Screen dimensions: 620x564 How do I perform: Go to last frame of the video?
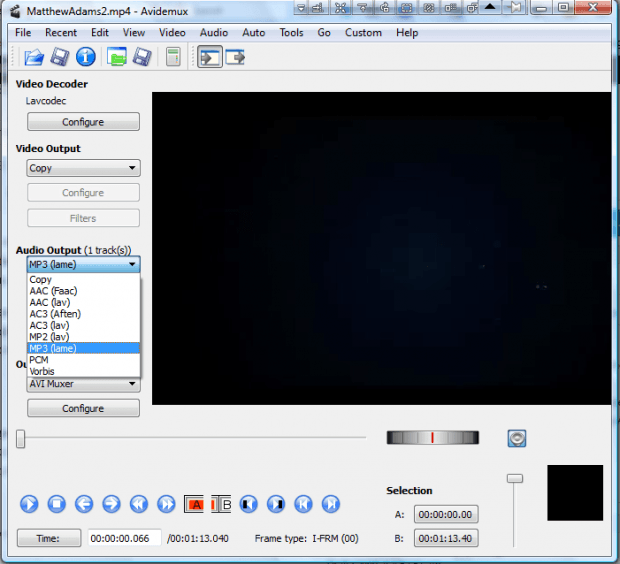click(x=331, y=504)
